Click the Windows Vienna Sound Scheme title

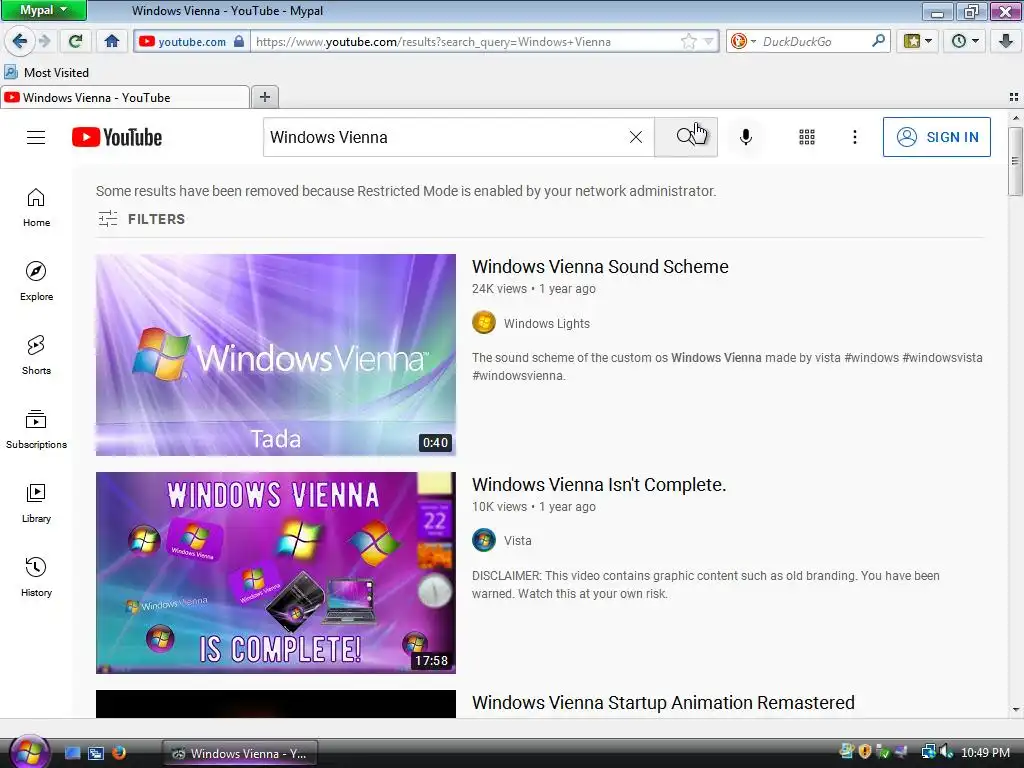(x=600, y=266)
